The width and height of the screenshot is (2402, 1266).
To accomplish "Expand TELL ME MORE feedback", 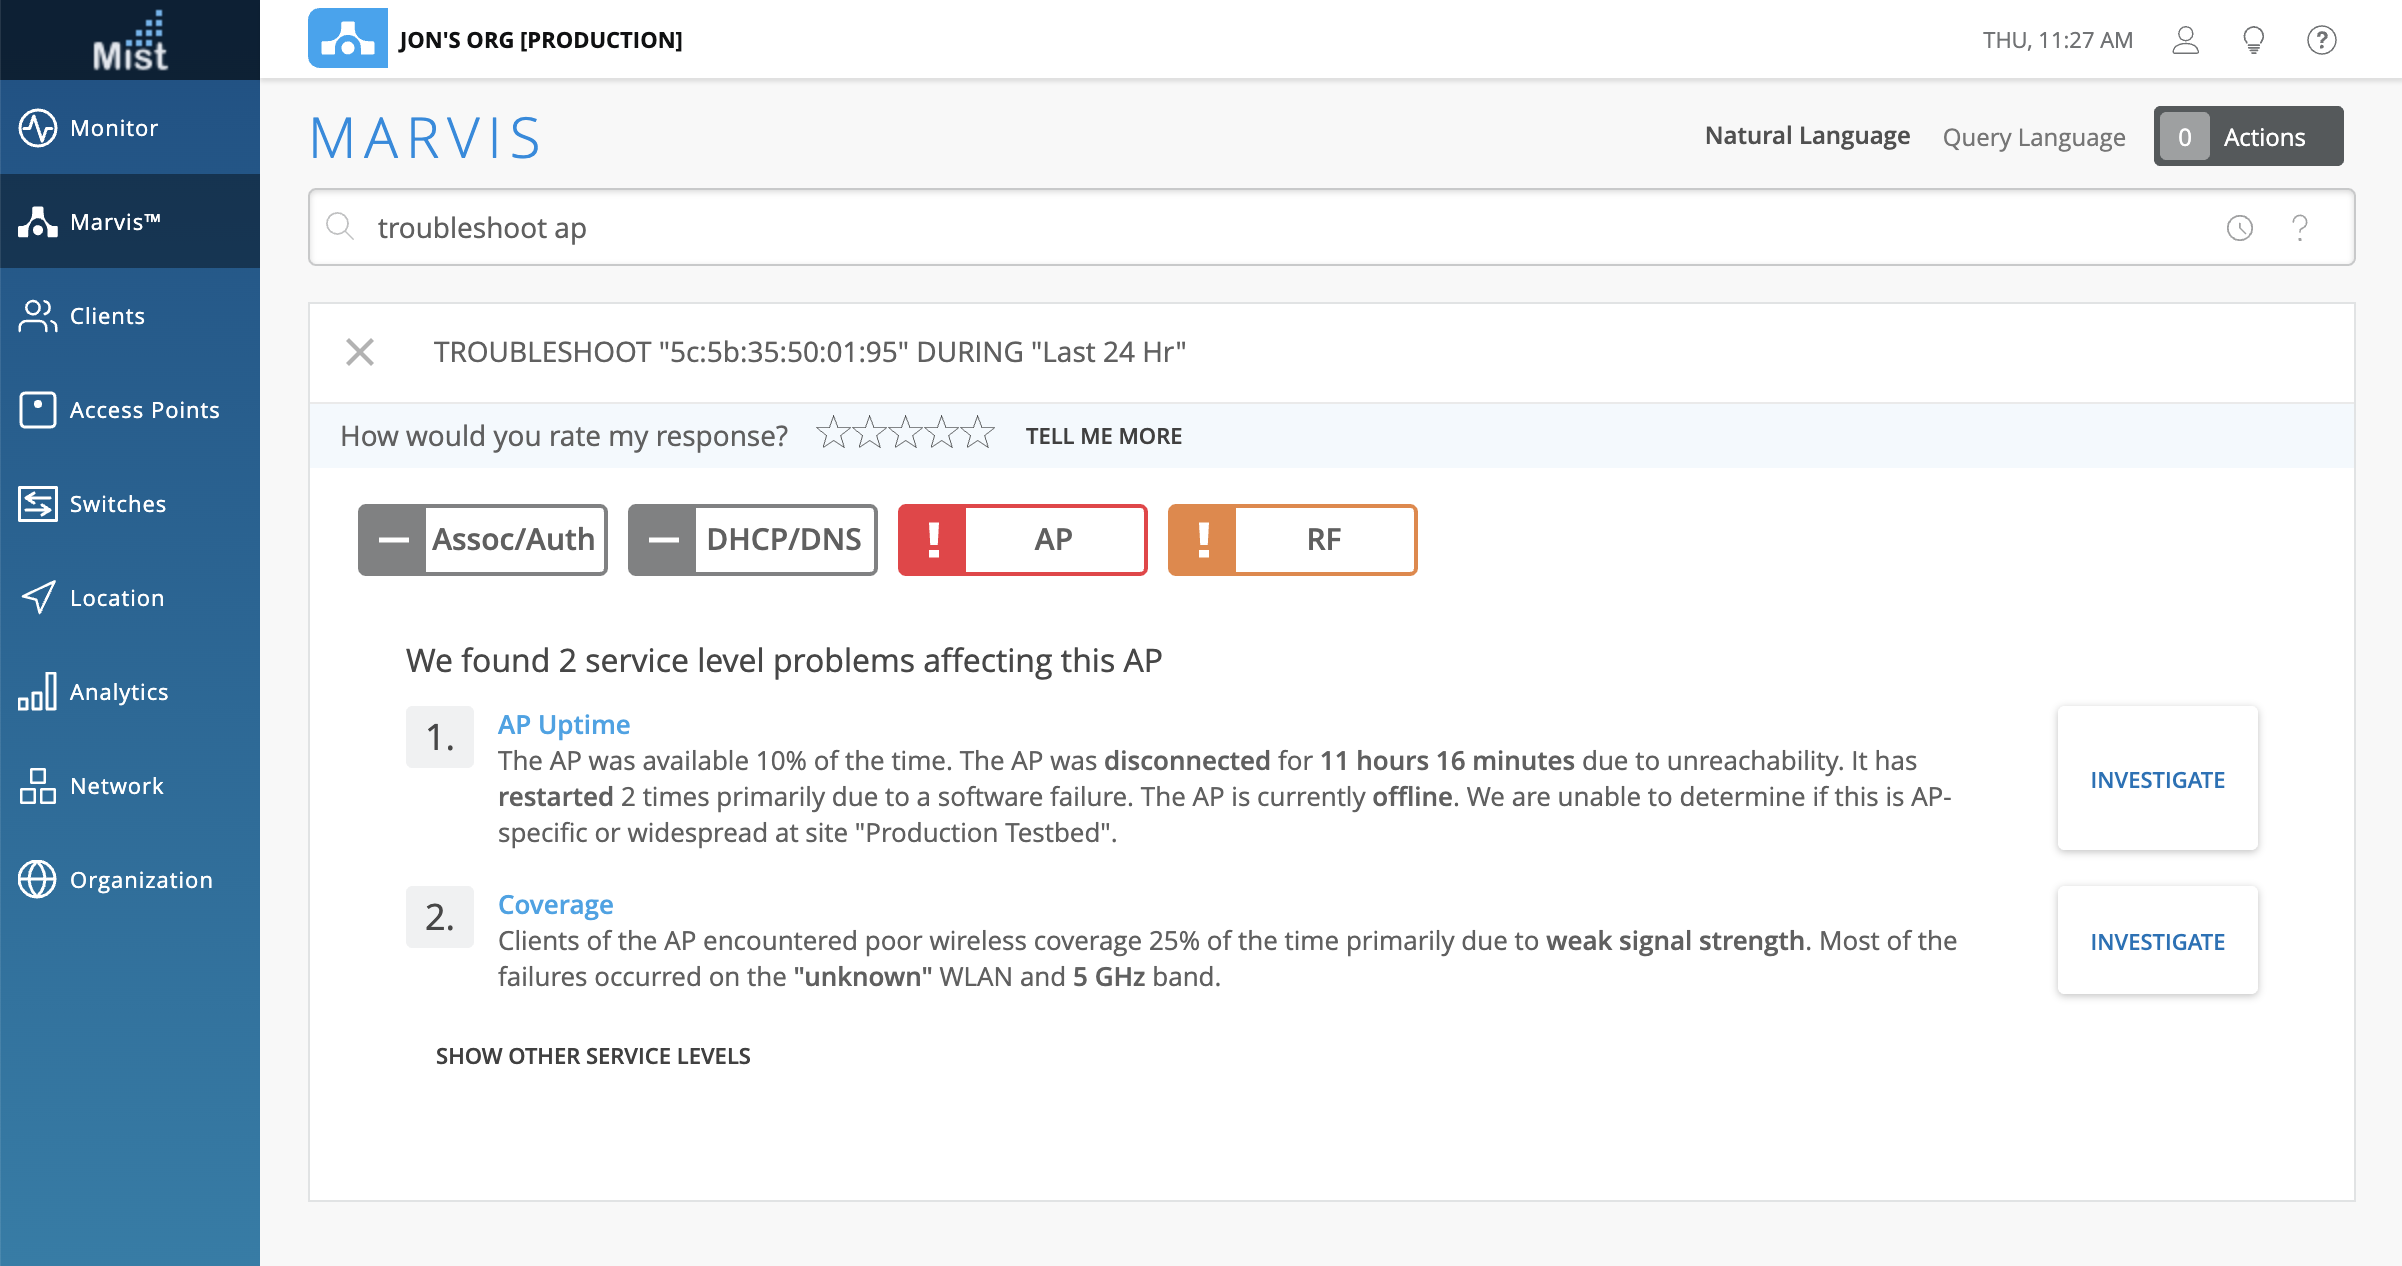I will click(1103, 436).
